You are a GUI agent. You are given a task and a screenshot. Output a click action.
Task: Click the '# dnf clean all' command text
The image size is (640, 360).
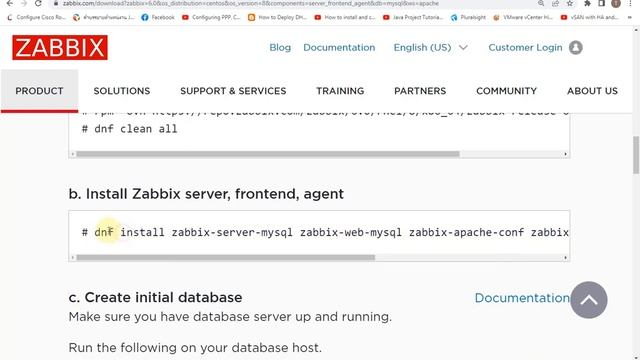click(129, 129)
